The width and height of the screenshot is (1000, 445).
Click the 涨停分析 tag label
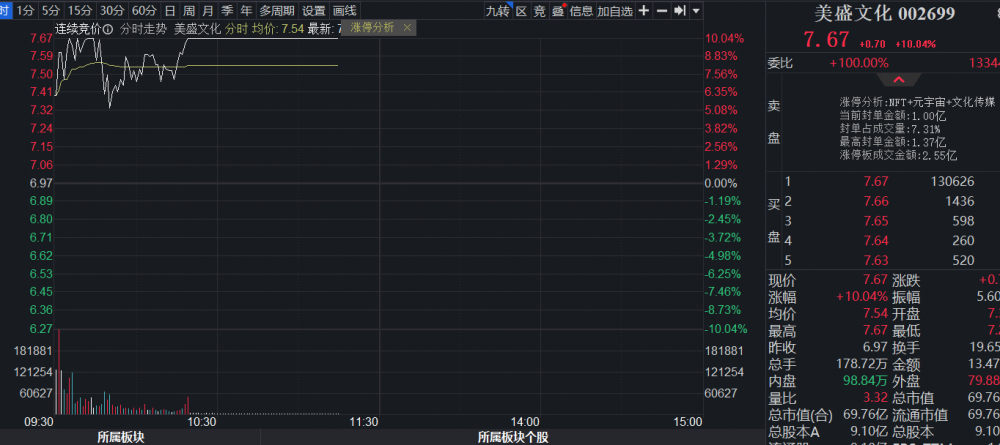(371, 27)
